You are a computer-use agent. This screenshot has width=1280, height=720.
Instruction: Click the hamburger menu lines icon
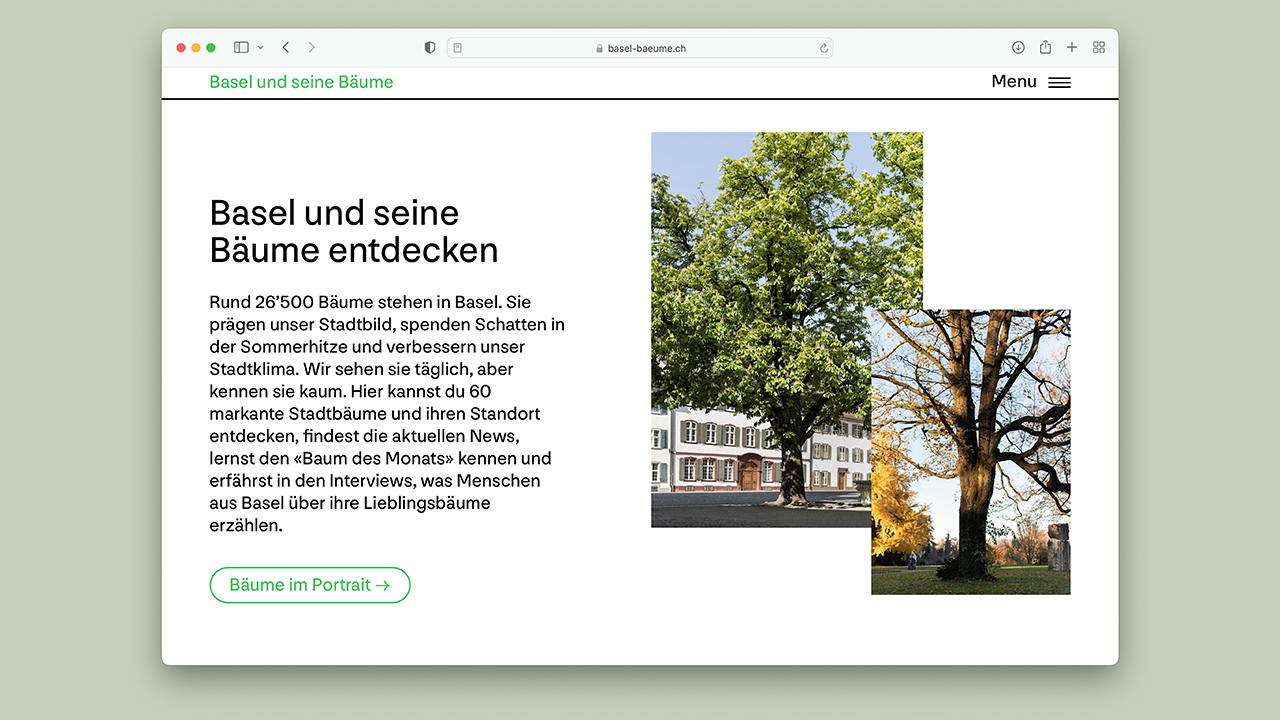point(1059,83)
